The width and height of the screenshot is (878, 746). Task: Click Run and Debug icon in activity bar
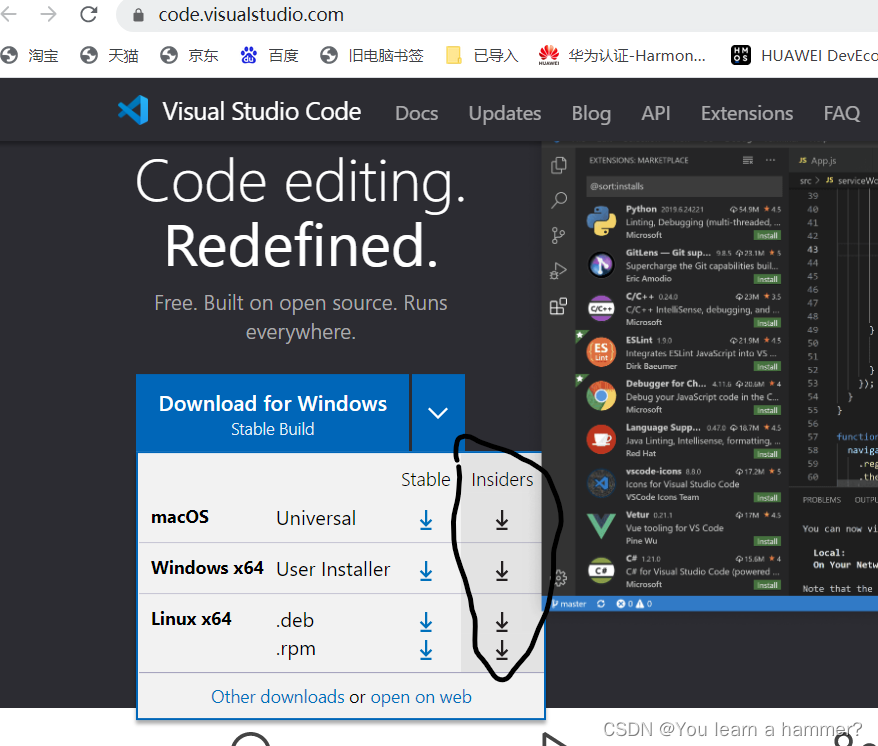[558, 271]
